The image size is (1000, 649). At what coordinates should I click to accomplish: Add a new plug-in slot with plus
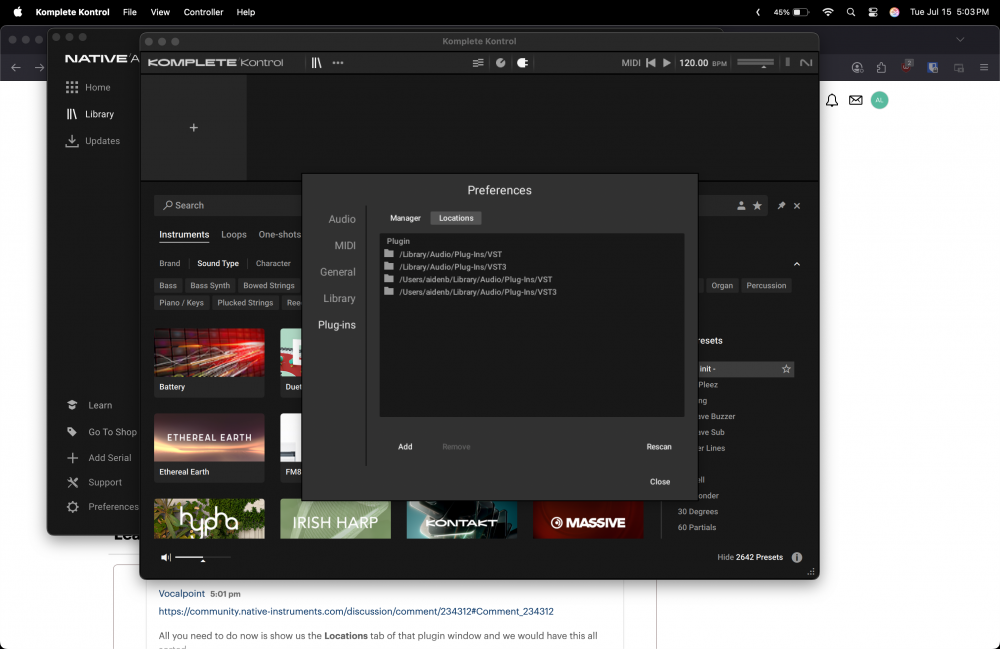point(194,128)
